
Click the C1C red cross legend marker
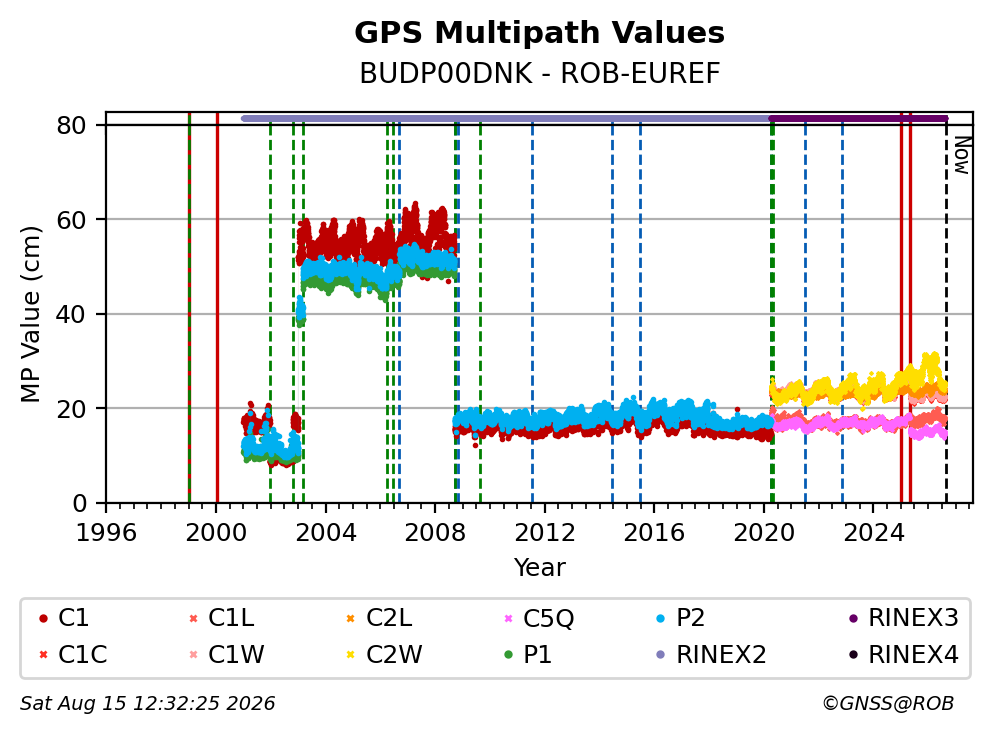click(x=43, y=654)
